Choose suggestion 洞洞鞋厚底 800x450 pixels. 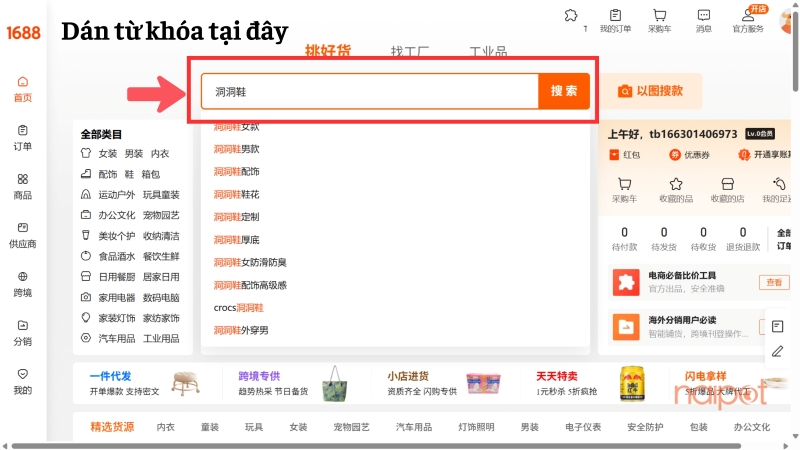pyautogui.click(x=236, y=240)
